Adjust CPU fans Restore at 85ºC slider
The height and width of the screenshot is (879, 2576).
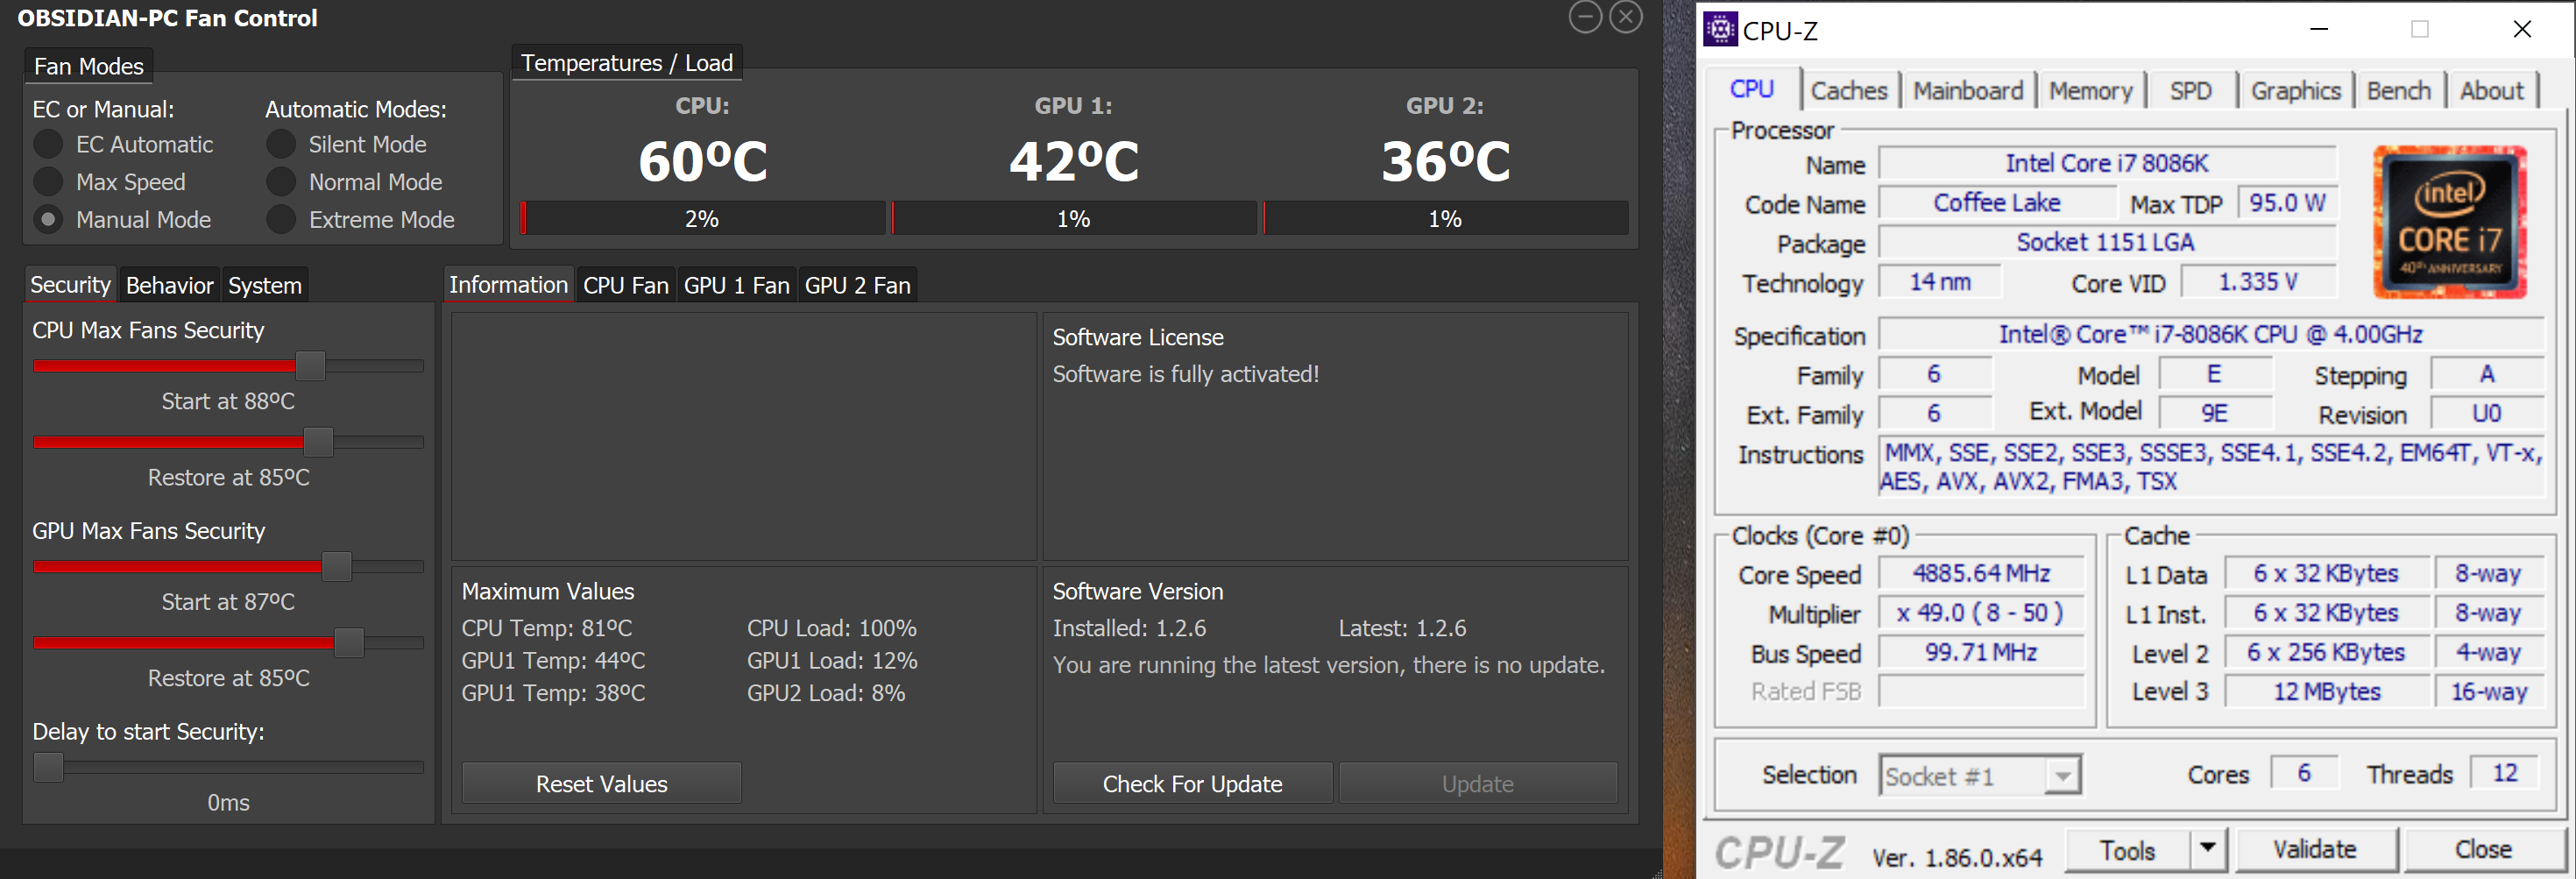pos(318,442)
